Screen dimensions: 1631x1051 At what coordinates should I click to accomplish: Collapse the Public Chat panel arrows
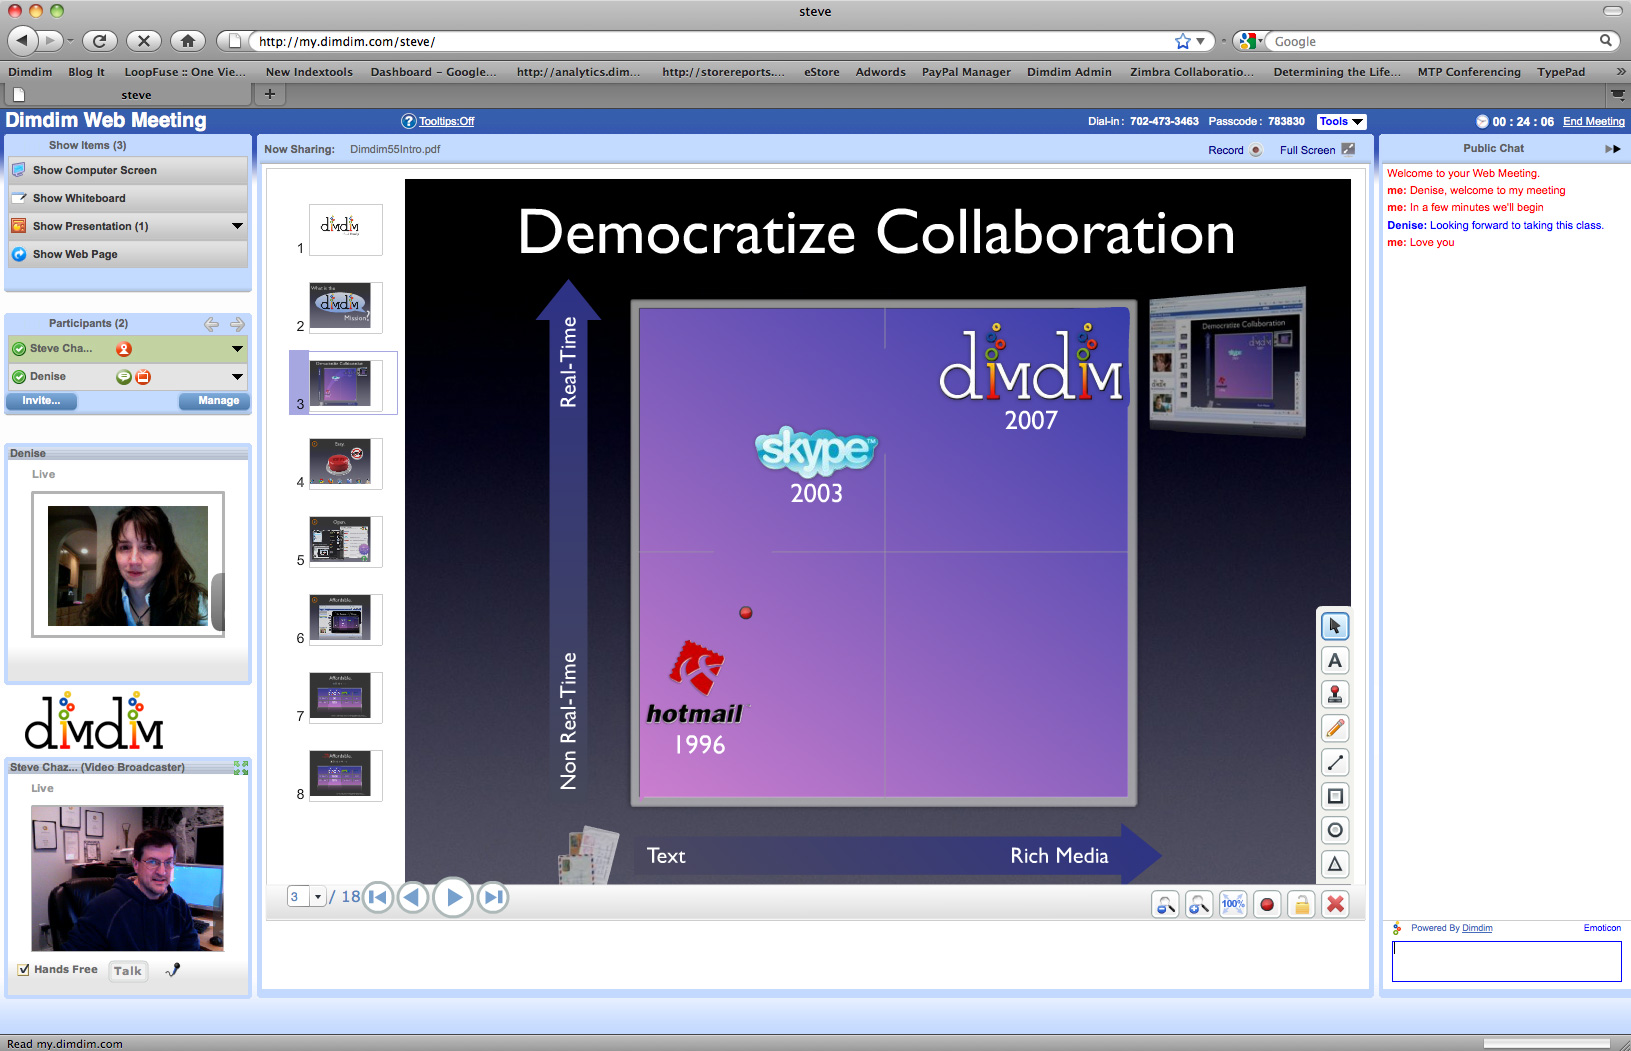pos(1612,149)
